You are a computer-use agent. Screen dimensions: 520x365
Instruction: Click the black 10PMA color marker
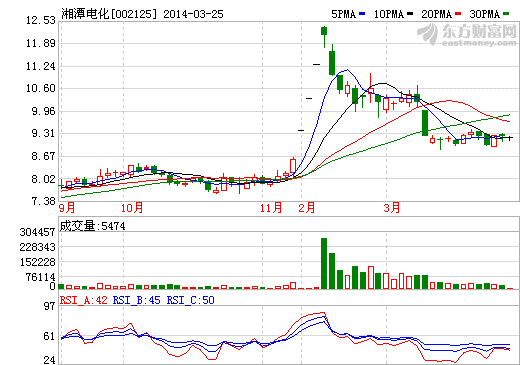tap(410, 14)
